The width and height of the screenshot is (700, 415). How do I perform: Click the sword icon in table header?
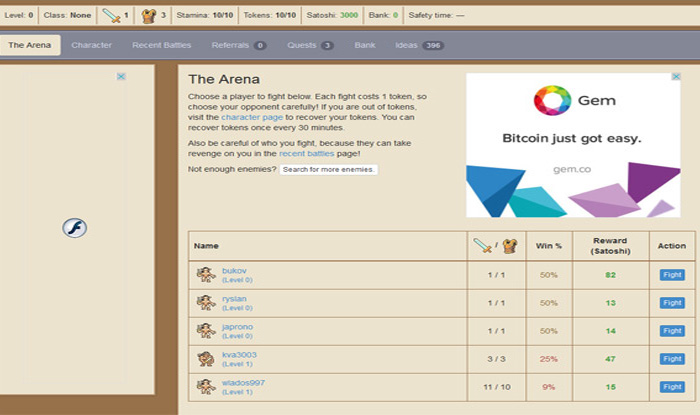[x=482, y=245]
